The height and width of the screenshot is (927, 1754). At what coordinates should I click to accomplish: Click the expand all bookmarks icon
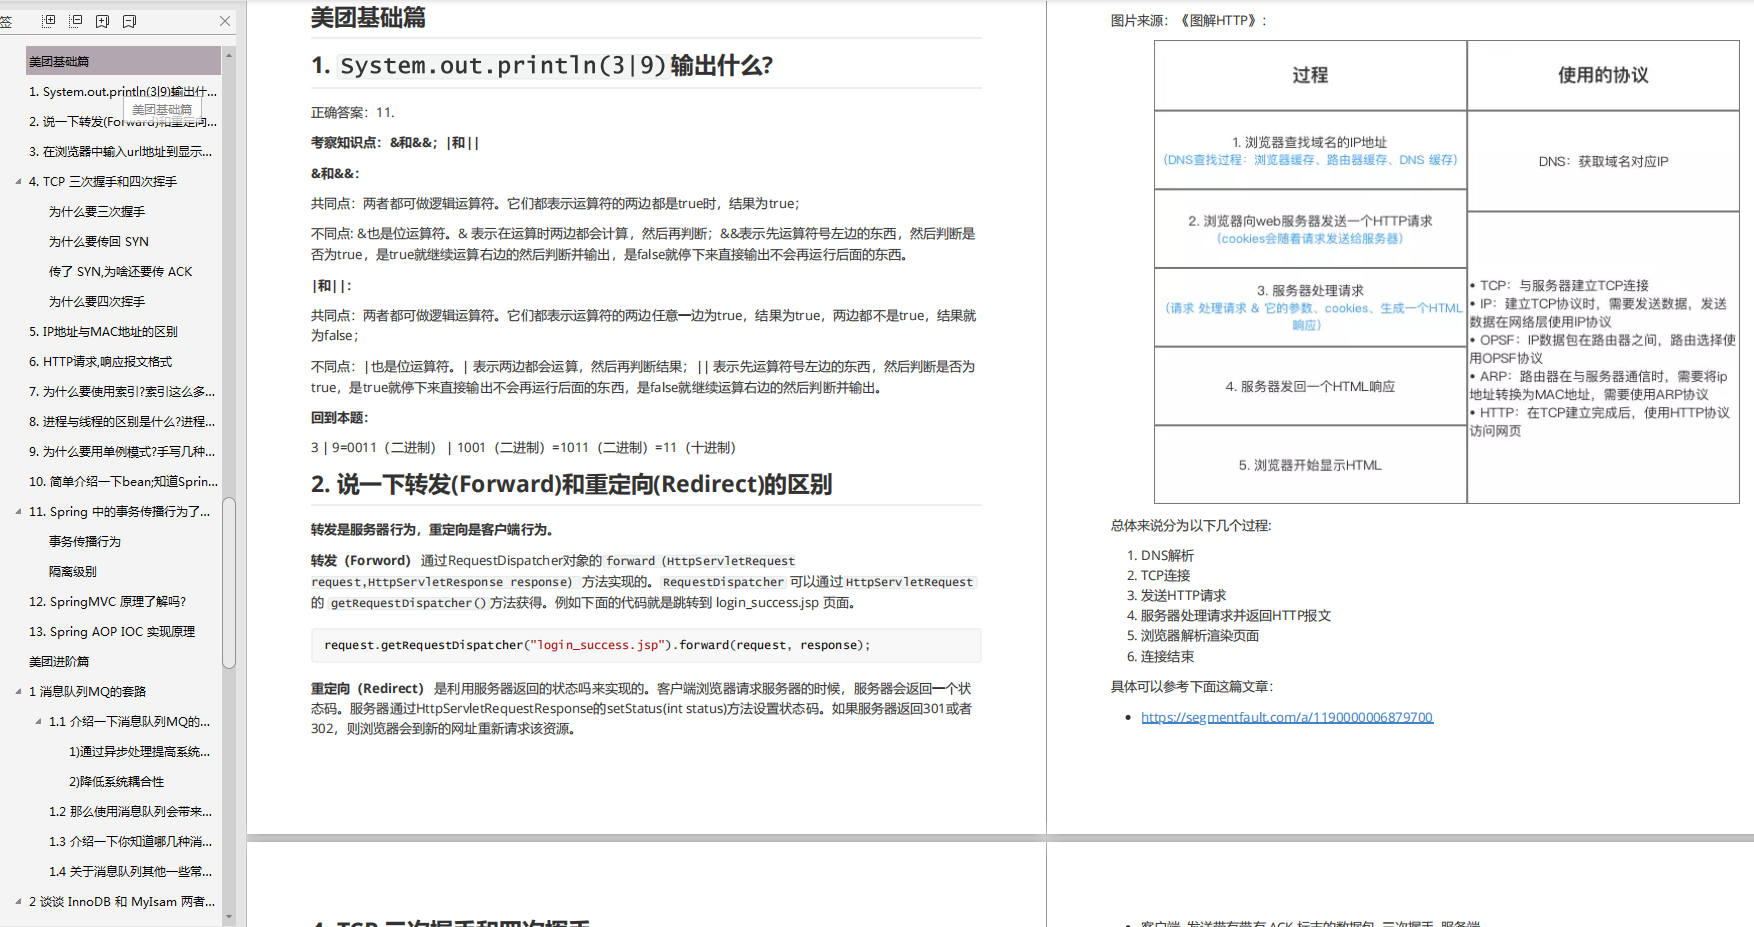click(x=49, y=21)
